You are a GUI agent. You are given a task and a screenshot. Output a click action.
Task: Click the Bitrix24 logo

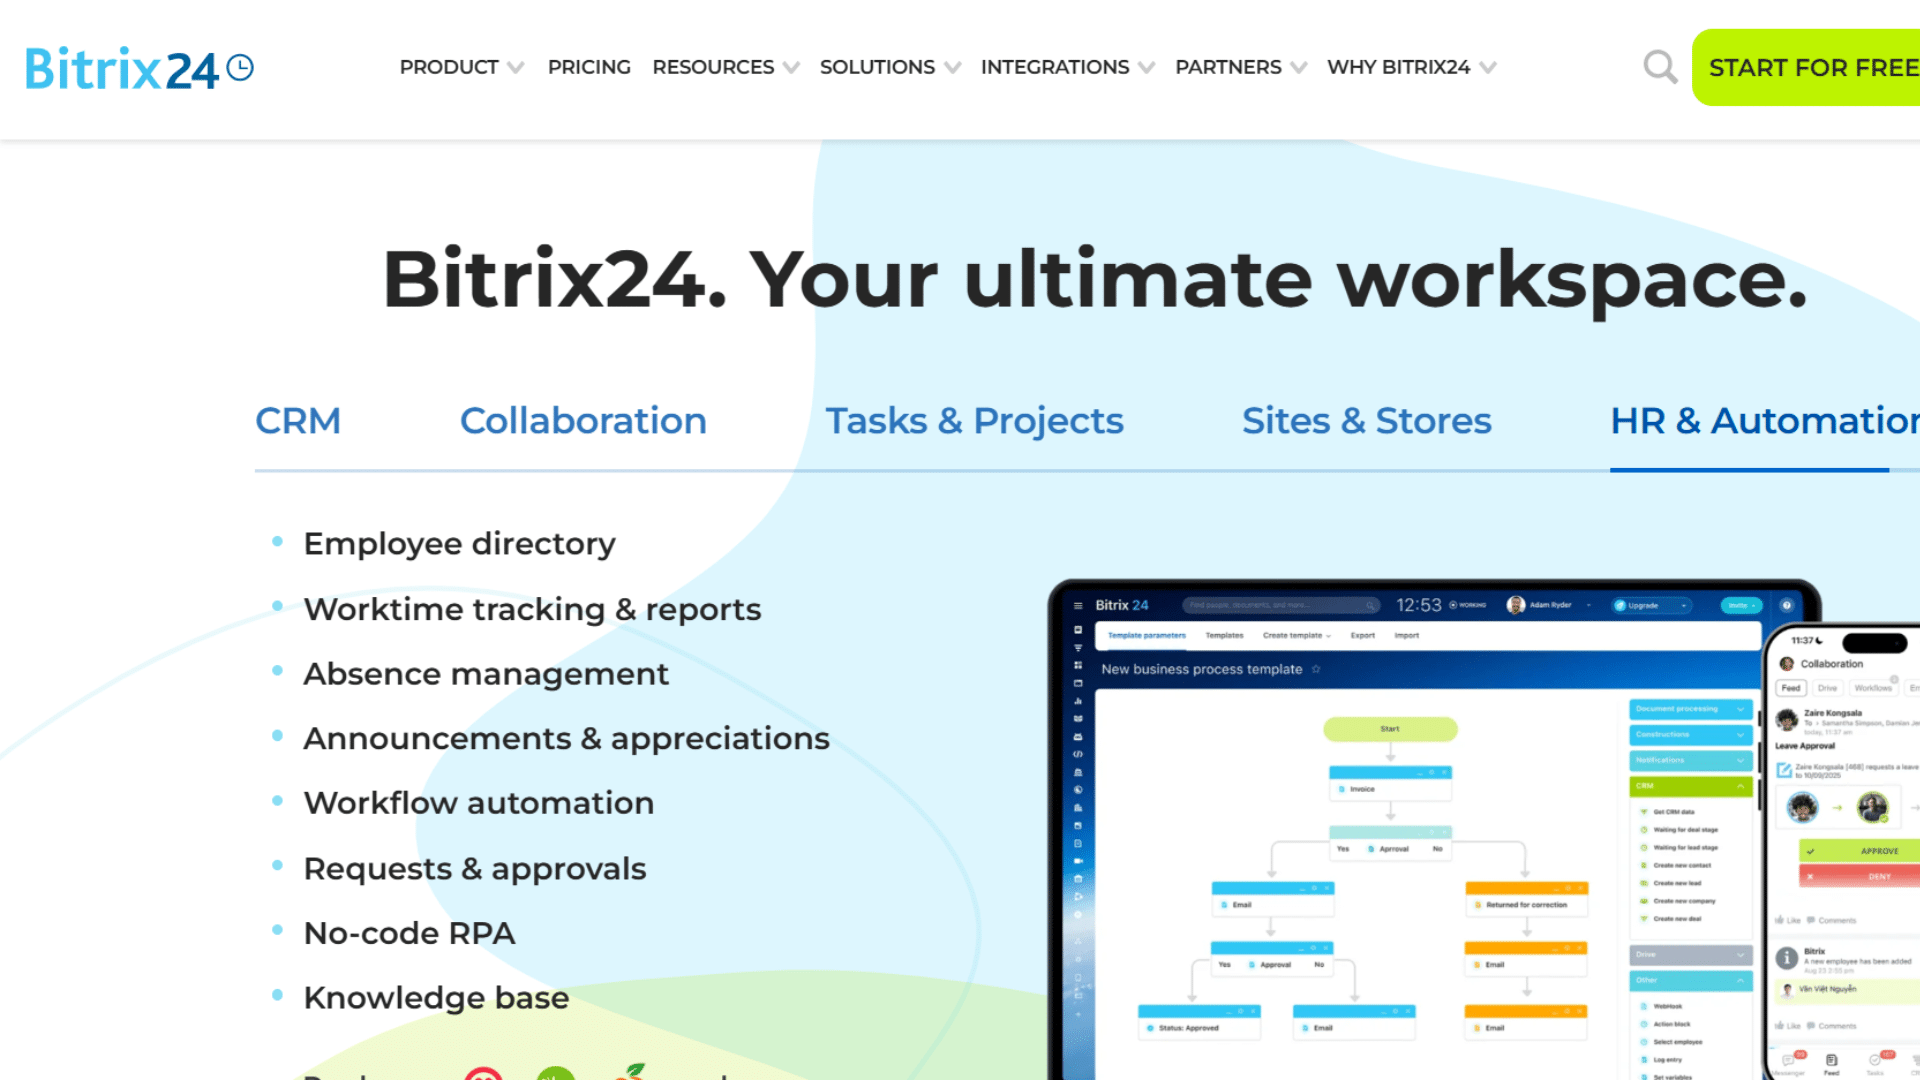coord(139,68)
